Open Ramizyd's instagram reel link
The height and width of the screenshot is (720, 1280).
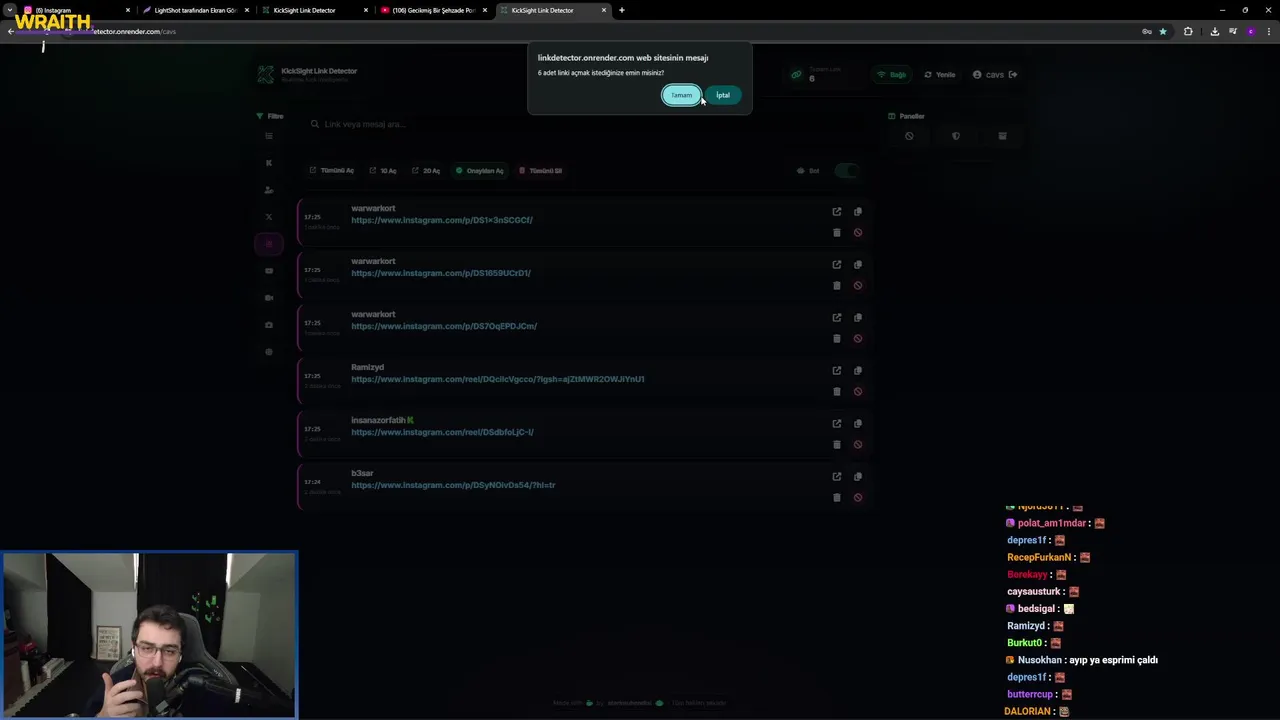498,379
